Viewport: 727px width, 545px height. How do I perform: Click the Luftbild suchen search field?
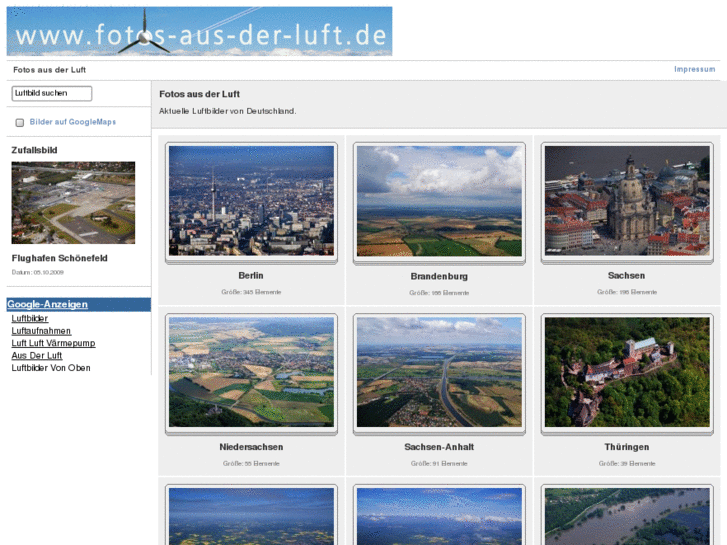[52, 93]
